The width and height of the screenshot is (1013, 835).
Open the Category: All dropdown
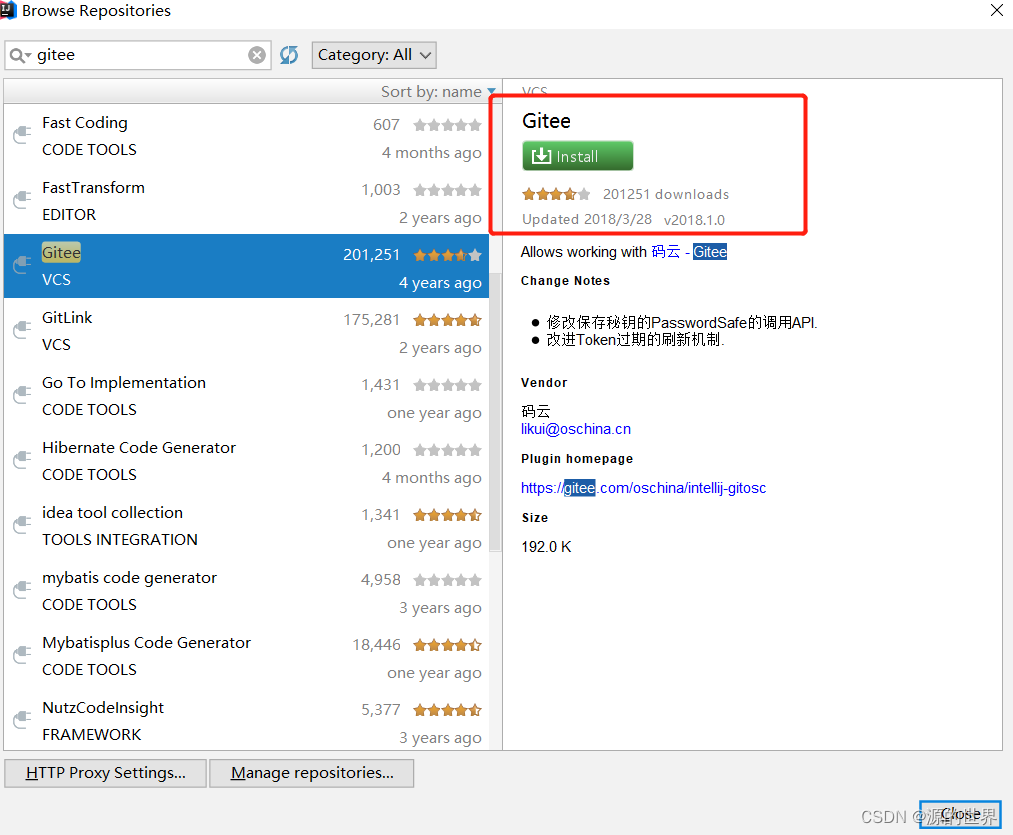pos(374,55)
